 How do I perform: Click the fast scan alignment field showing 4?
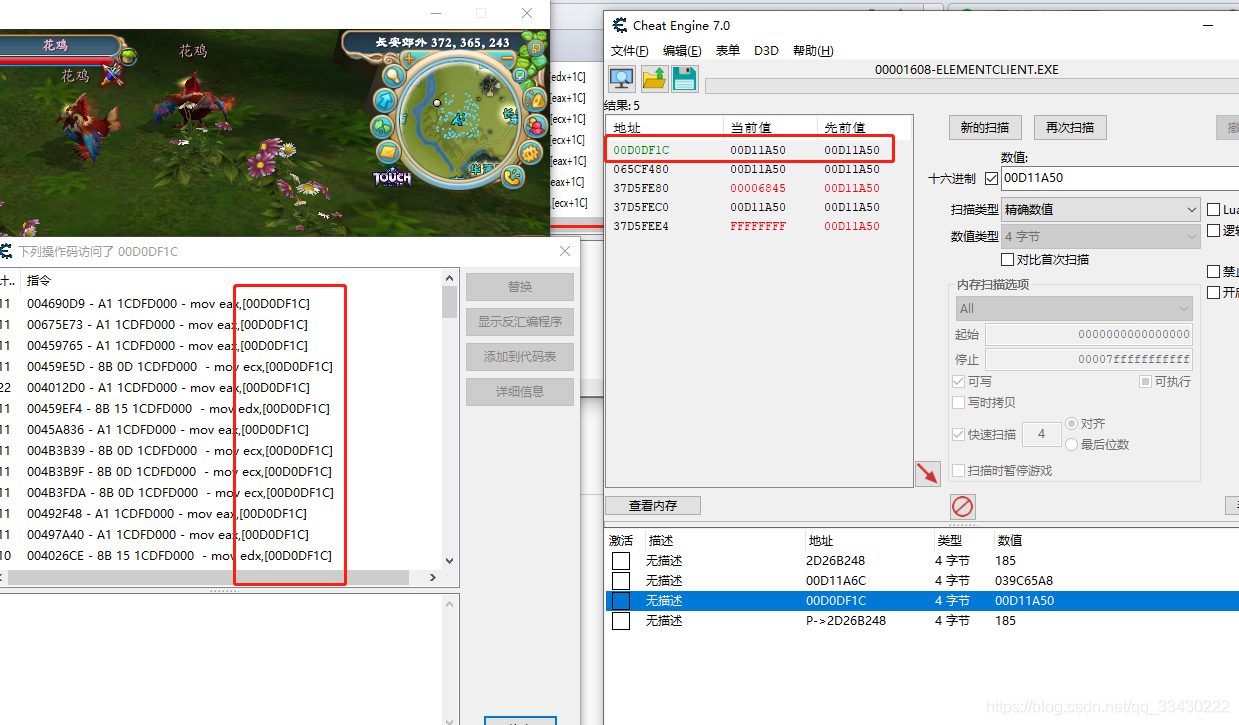click(x=1041, y=434)
